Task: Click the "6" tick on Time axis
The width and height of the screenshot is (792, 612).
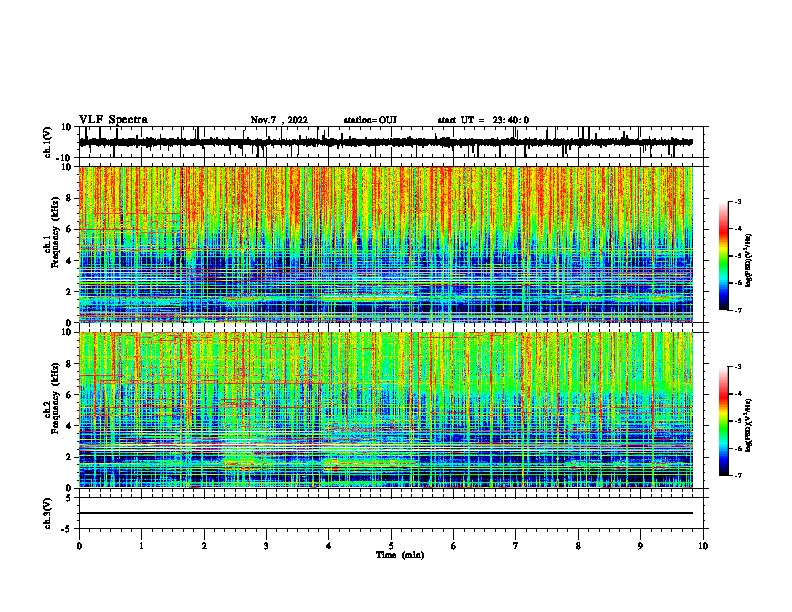Action: pyautogui.click(x=454, y=546)
